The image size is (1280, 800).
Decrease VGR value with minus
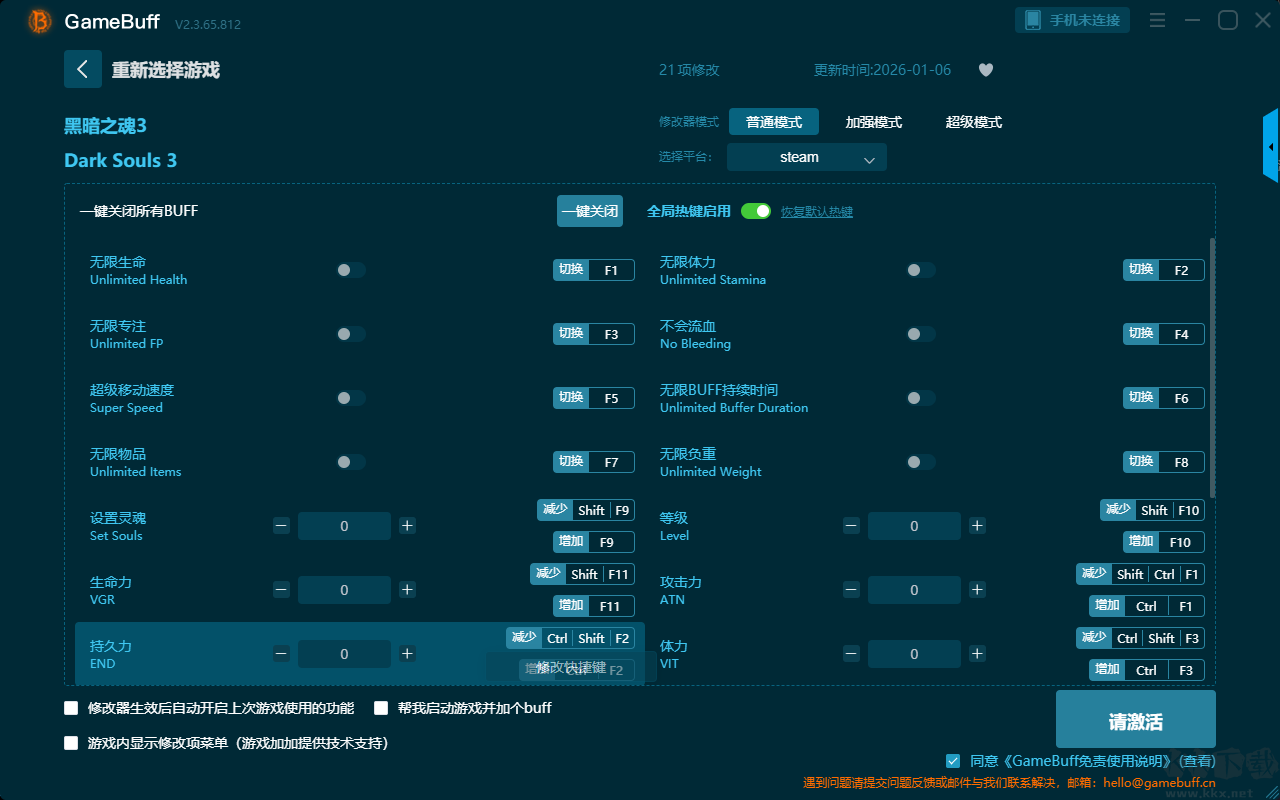[282, 590]
